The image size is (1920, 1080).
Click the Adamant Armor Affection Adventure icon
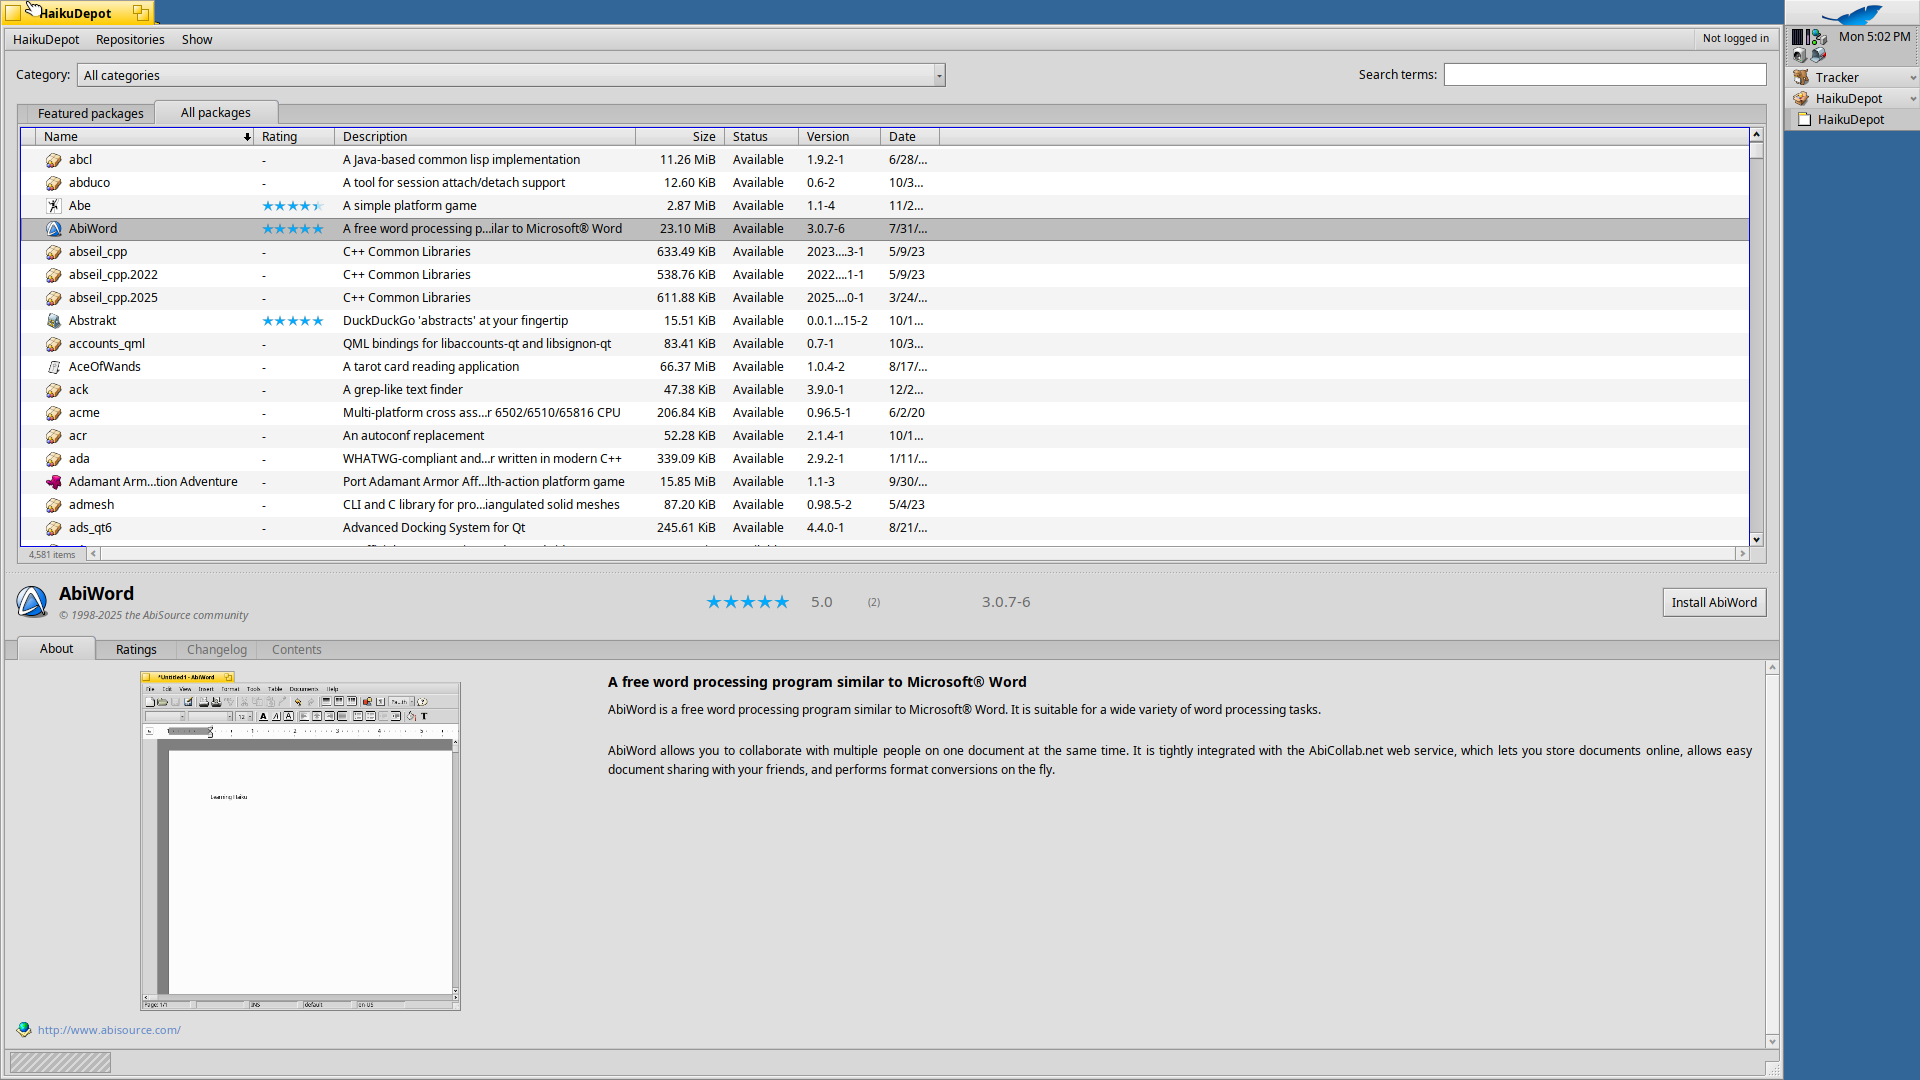pos(54,482)
